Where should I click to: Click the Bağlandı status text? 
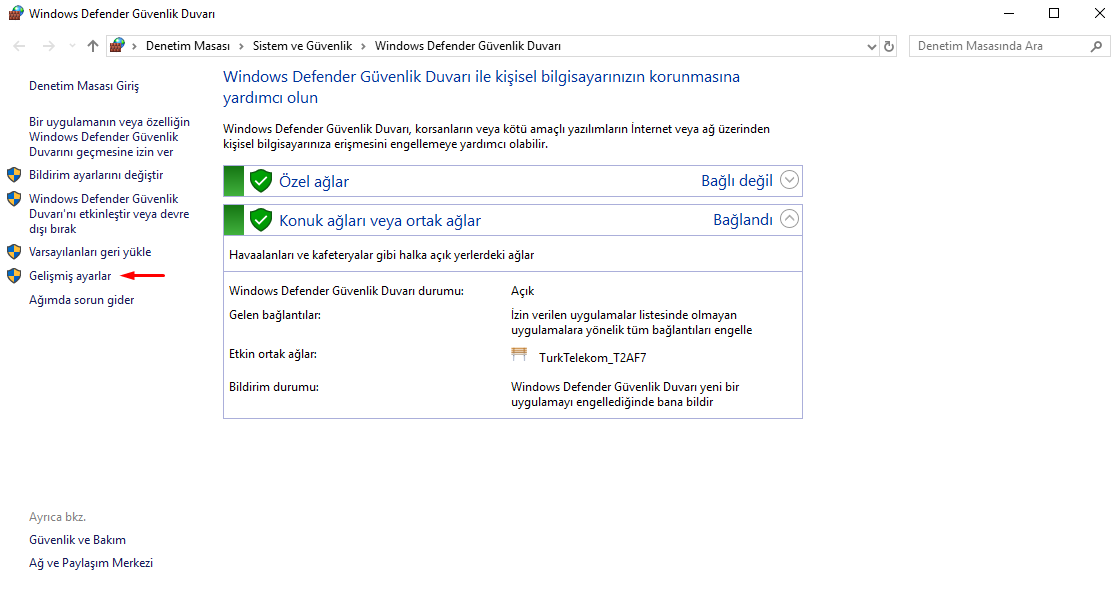(x=743, y=219)
